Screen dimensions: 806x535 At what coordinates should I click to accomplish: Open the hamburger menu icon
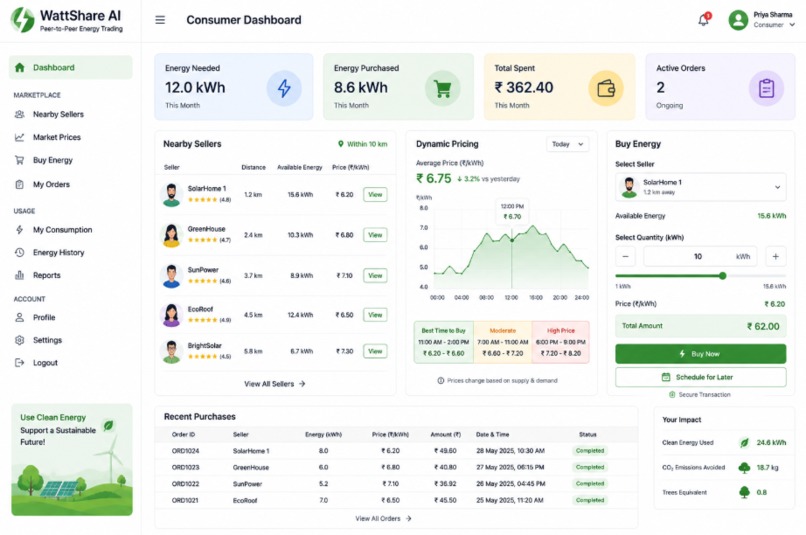click(160, 20)
